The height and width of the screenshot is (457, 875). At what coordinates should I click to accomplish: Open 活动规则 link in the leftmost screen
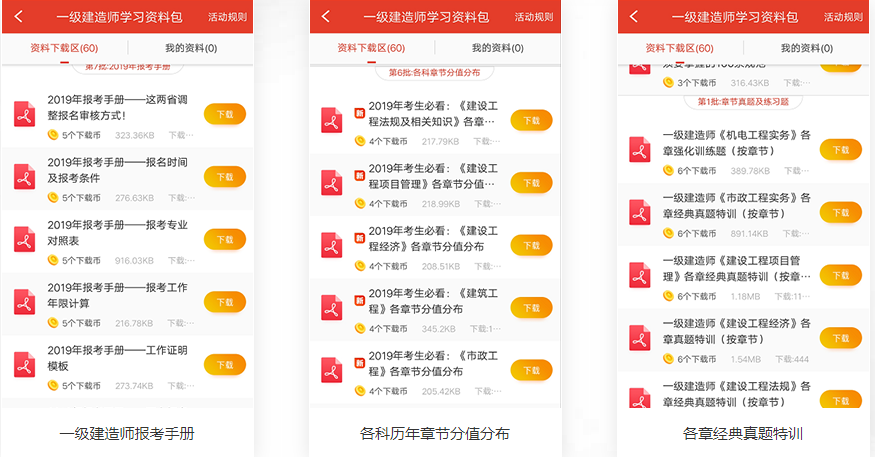point(226,17)
